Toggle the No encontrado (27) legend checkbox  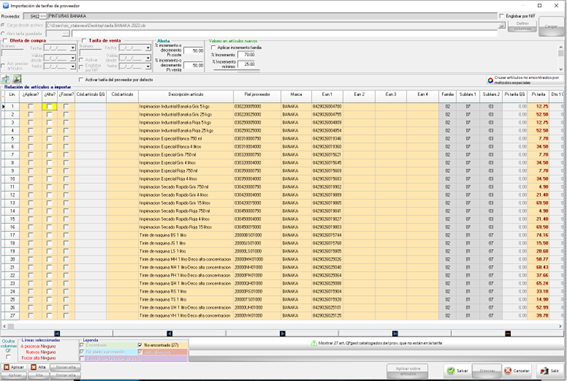[x=140, y=345]
